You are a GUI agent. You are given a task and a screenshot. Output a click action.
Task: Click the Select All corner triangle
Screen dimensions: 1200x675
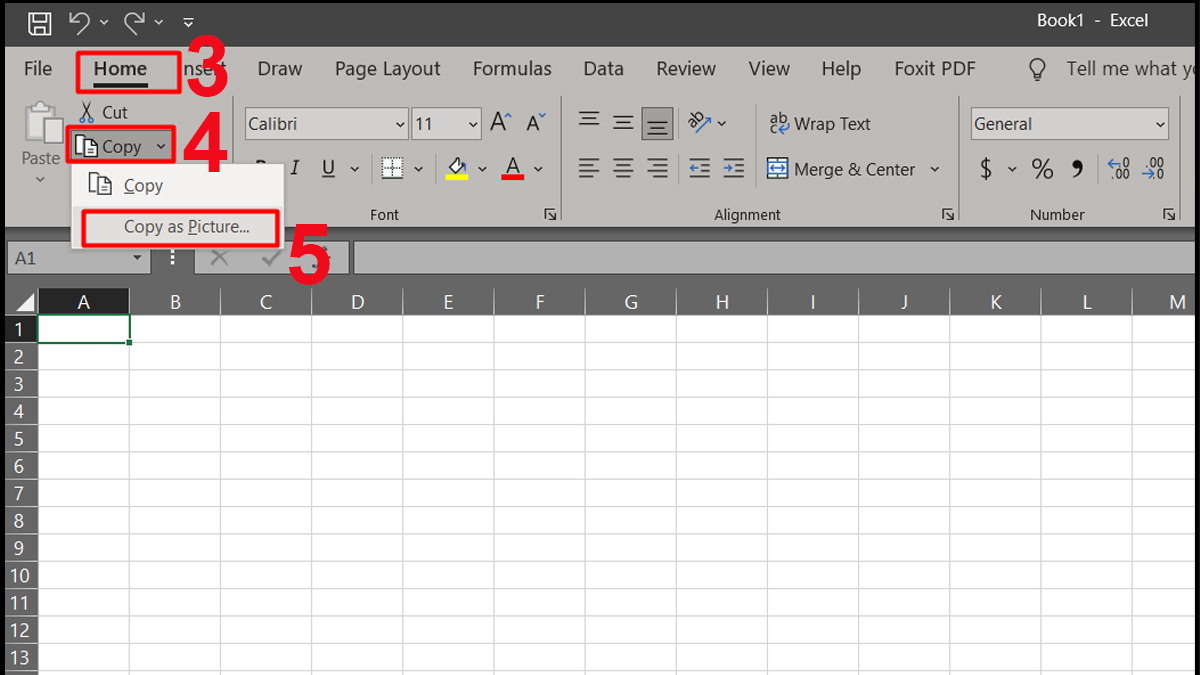21,302
